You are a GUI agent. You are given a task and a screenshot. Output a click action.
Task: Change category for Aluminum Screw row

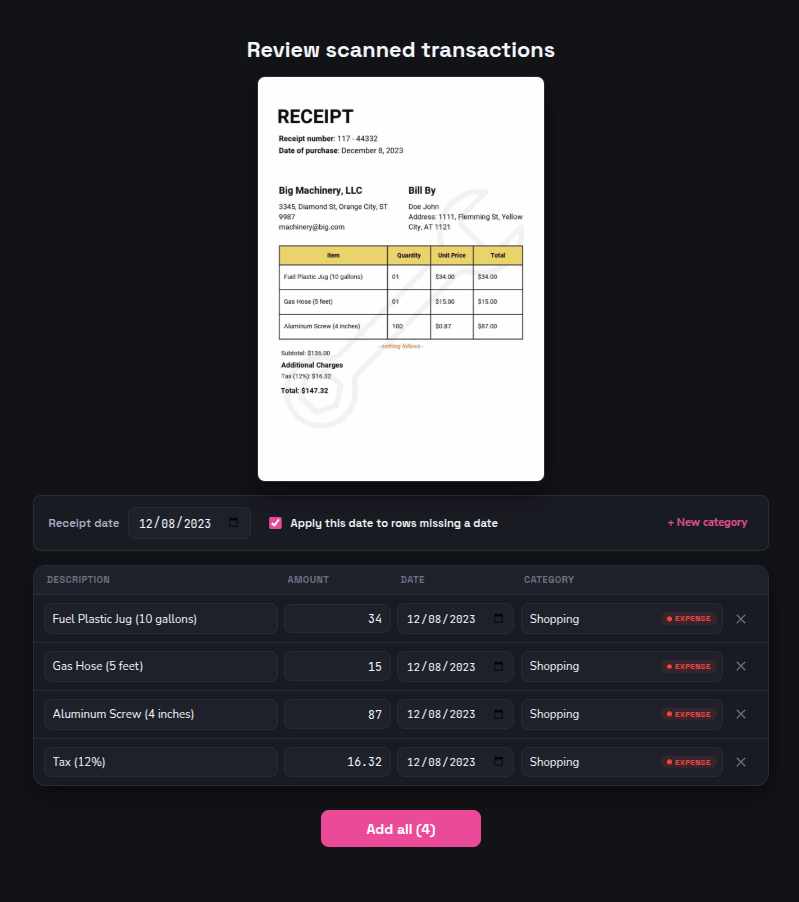tap(622, 714)
